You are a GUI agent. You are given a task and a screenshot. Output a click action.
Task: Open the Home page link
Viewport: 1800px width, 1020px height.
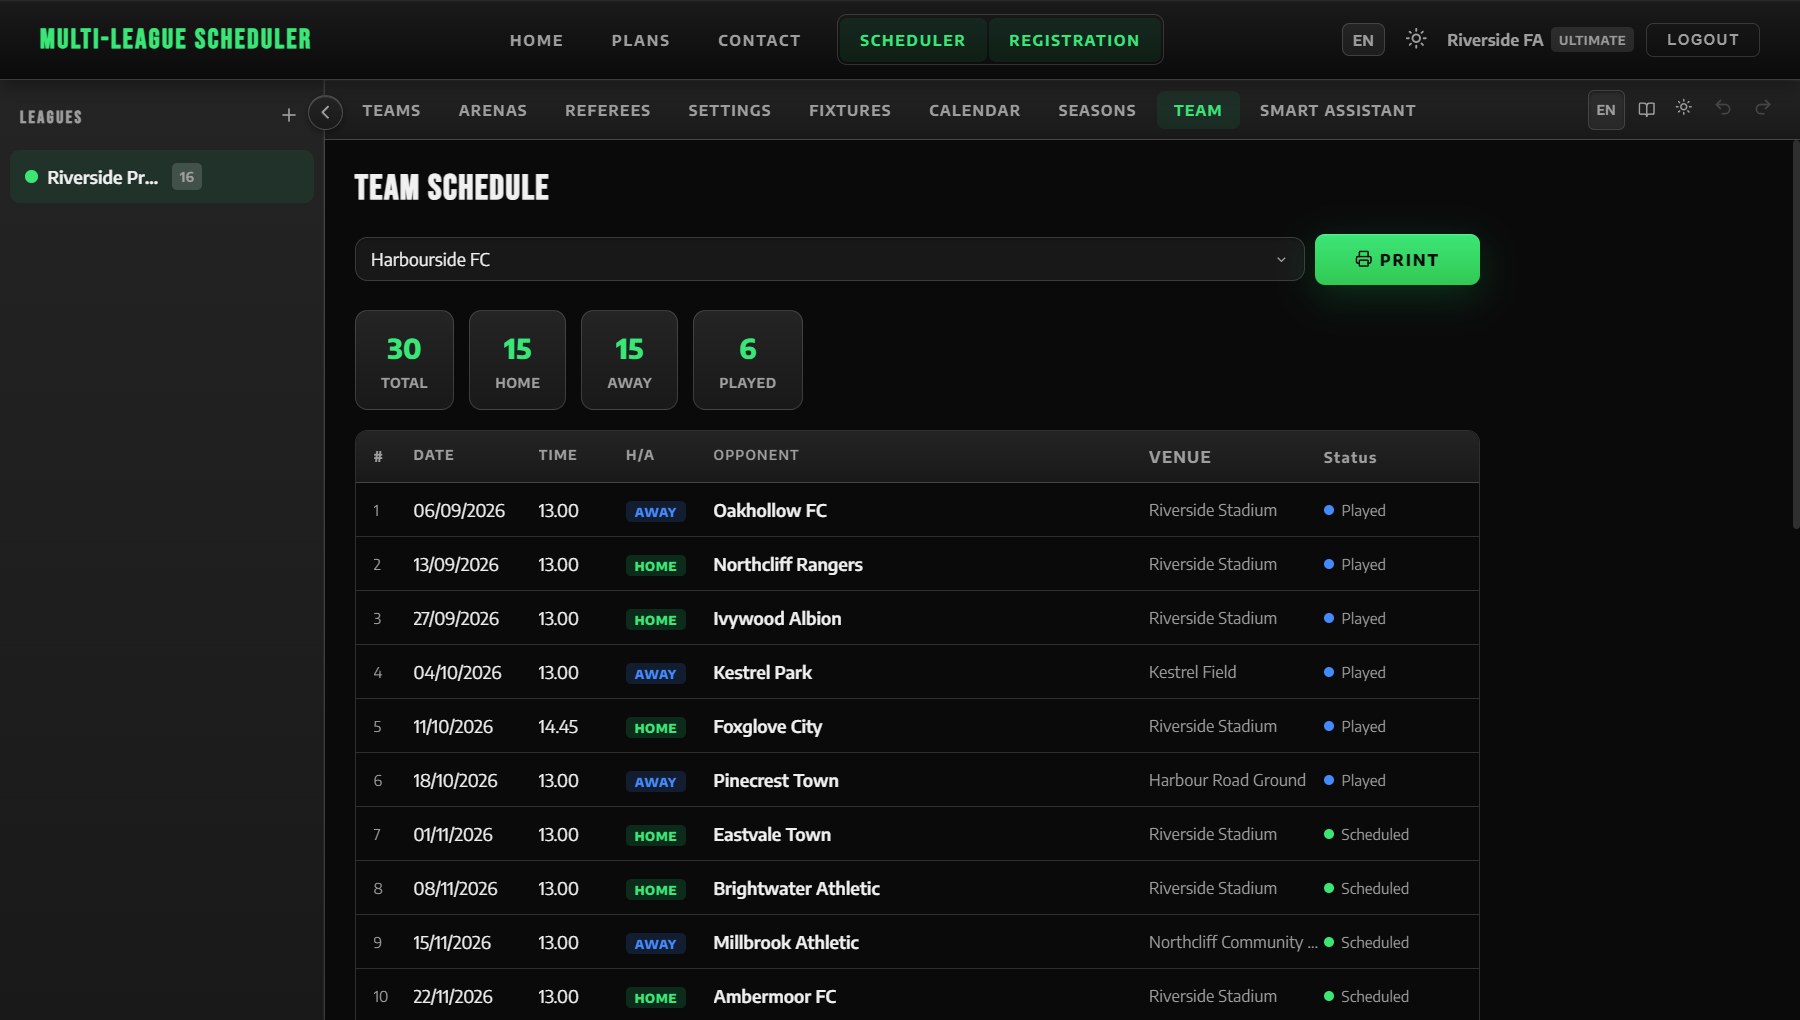click(x=536, y=40)
